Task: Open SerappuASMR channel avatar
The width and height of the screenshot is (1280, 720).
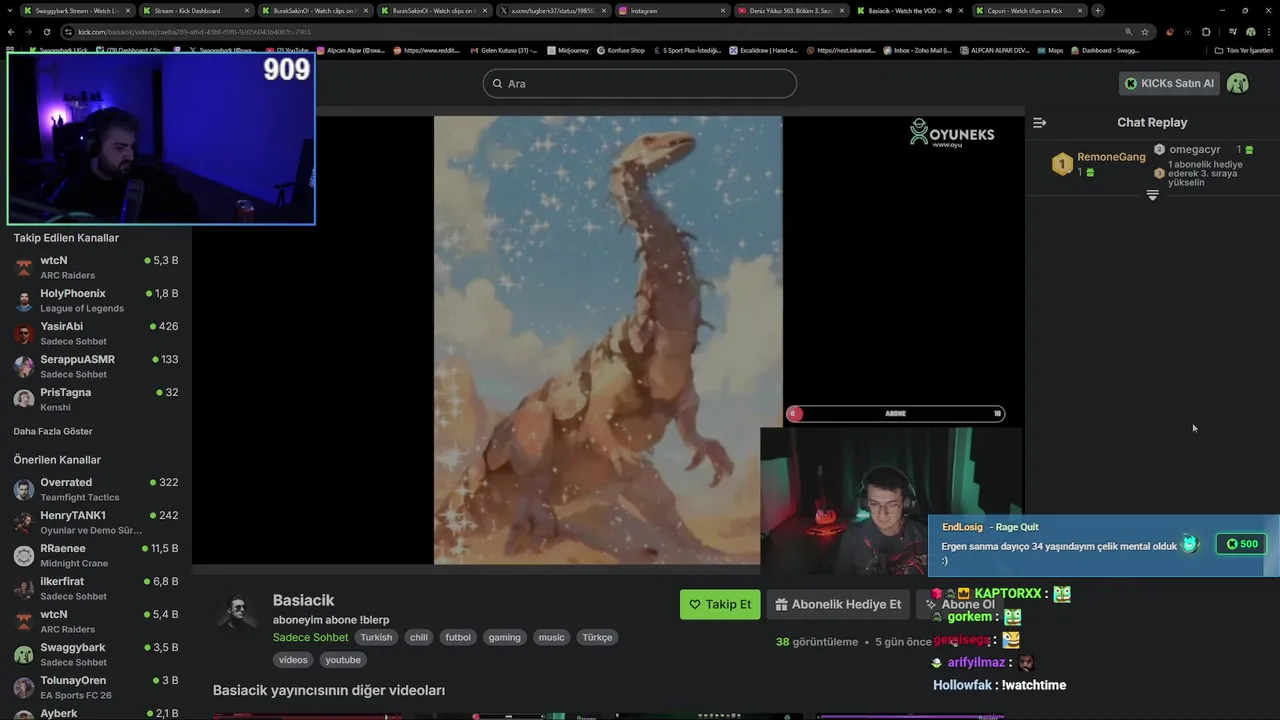Action: click(x=24, y=366)
